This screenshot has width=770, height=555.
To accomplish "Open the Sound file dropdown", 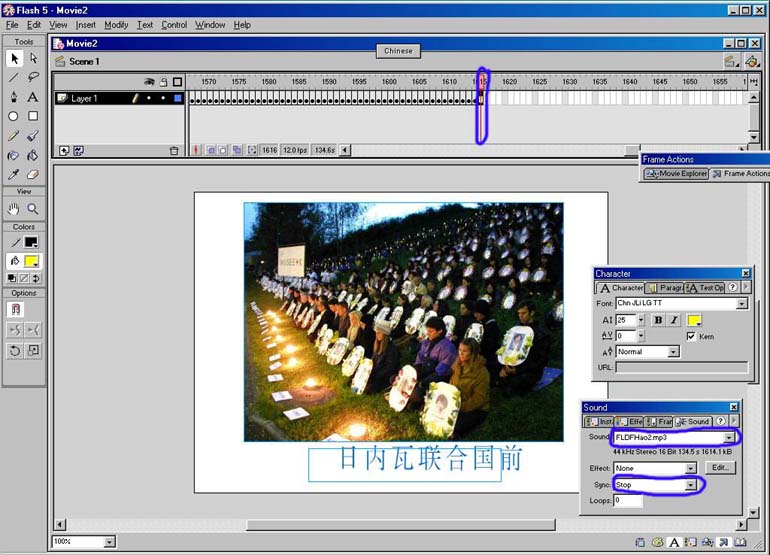I will click(729, 438).
